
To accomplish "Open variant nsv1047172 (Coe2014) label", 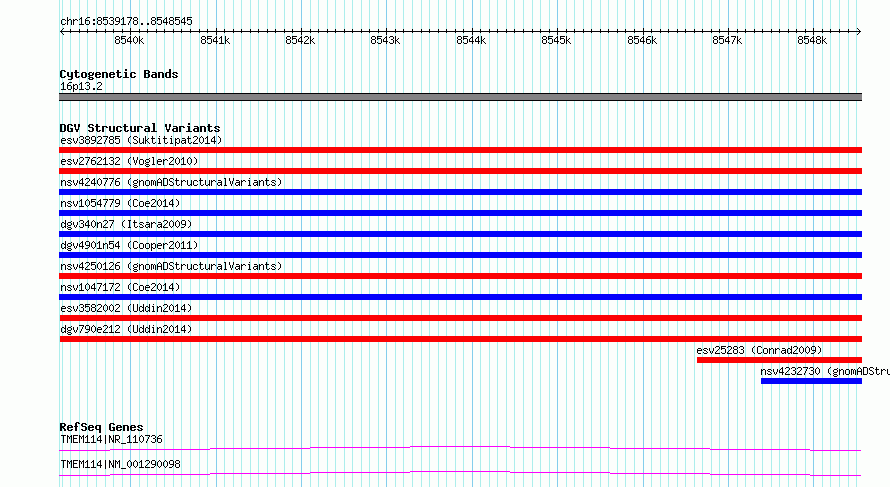I will (x=120, y=287).
